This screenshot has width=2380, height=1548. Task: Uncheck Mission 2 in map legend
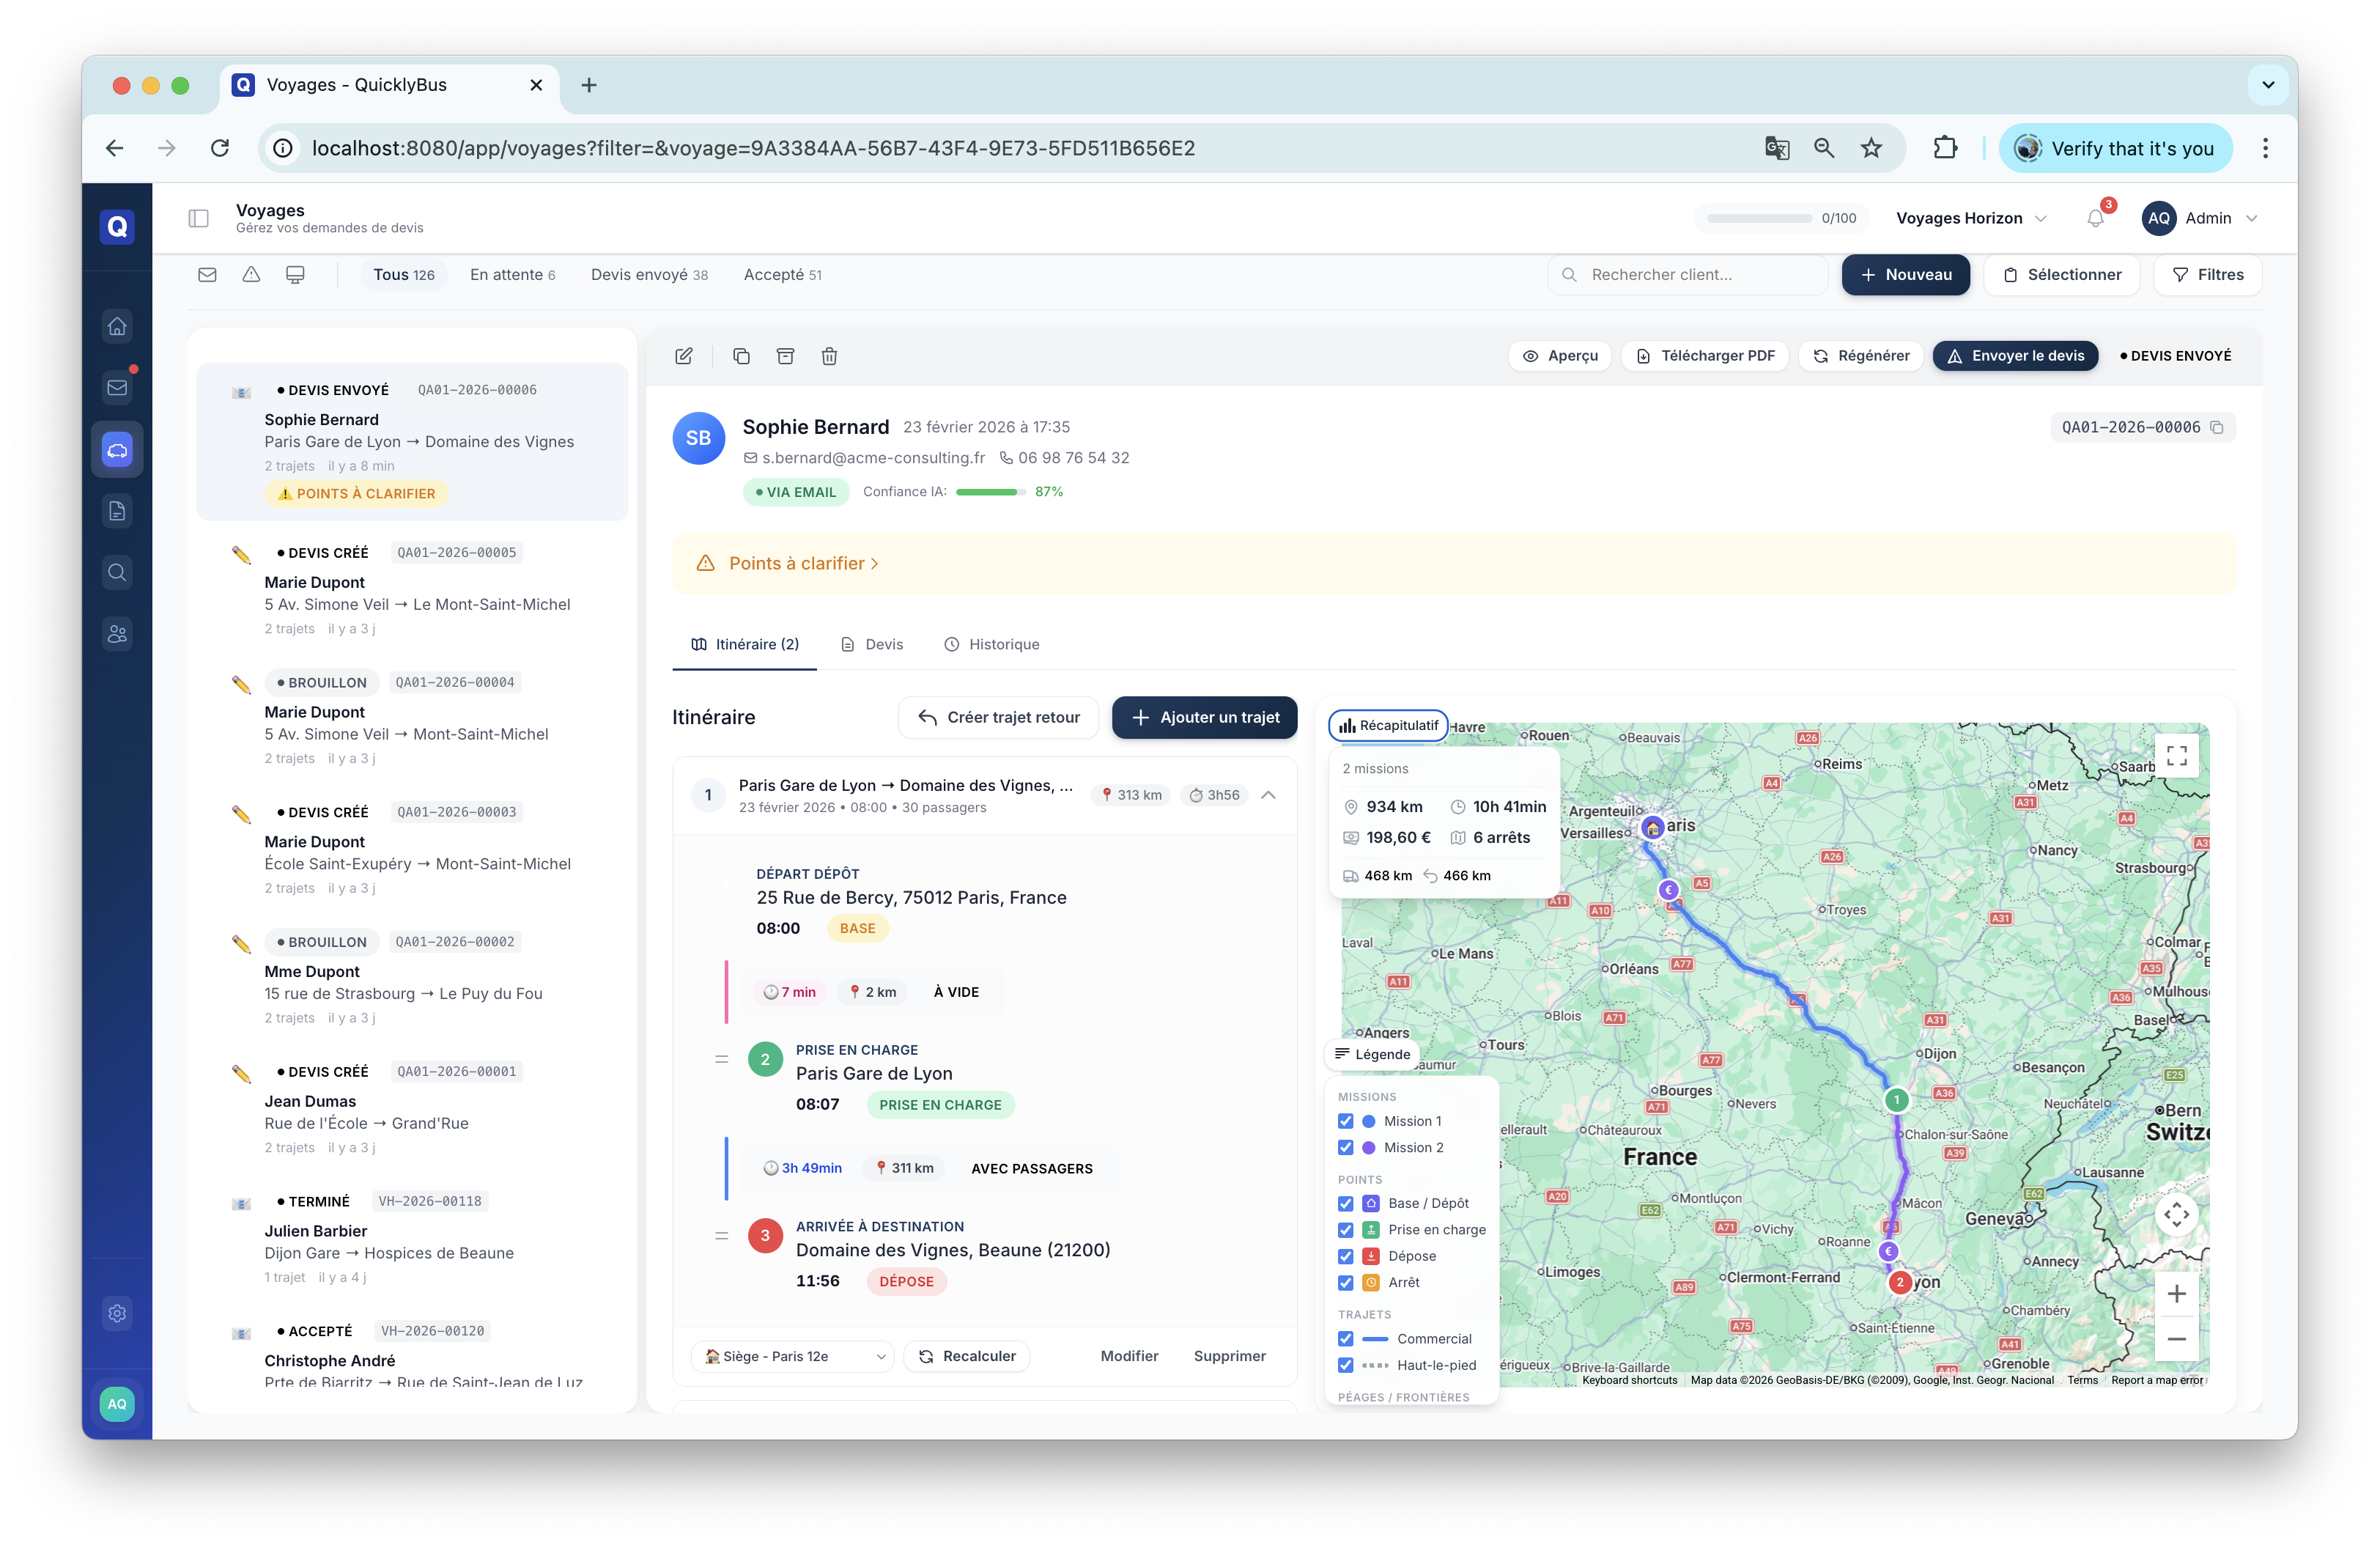(1346, 1148)
